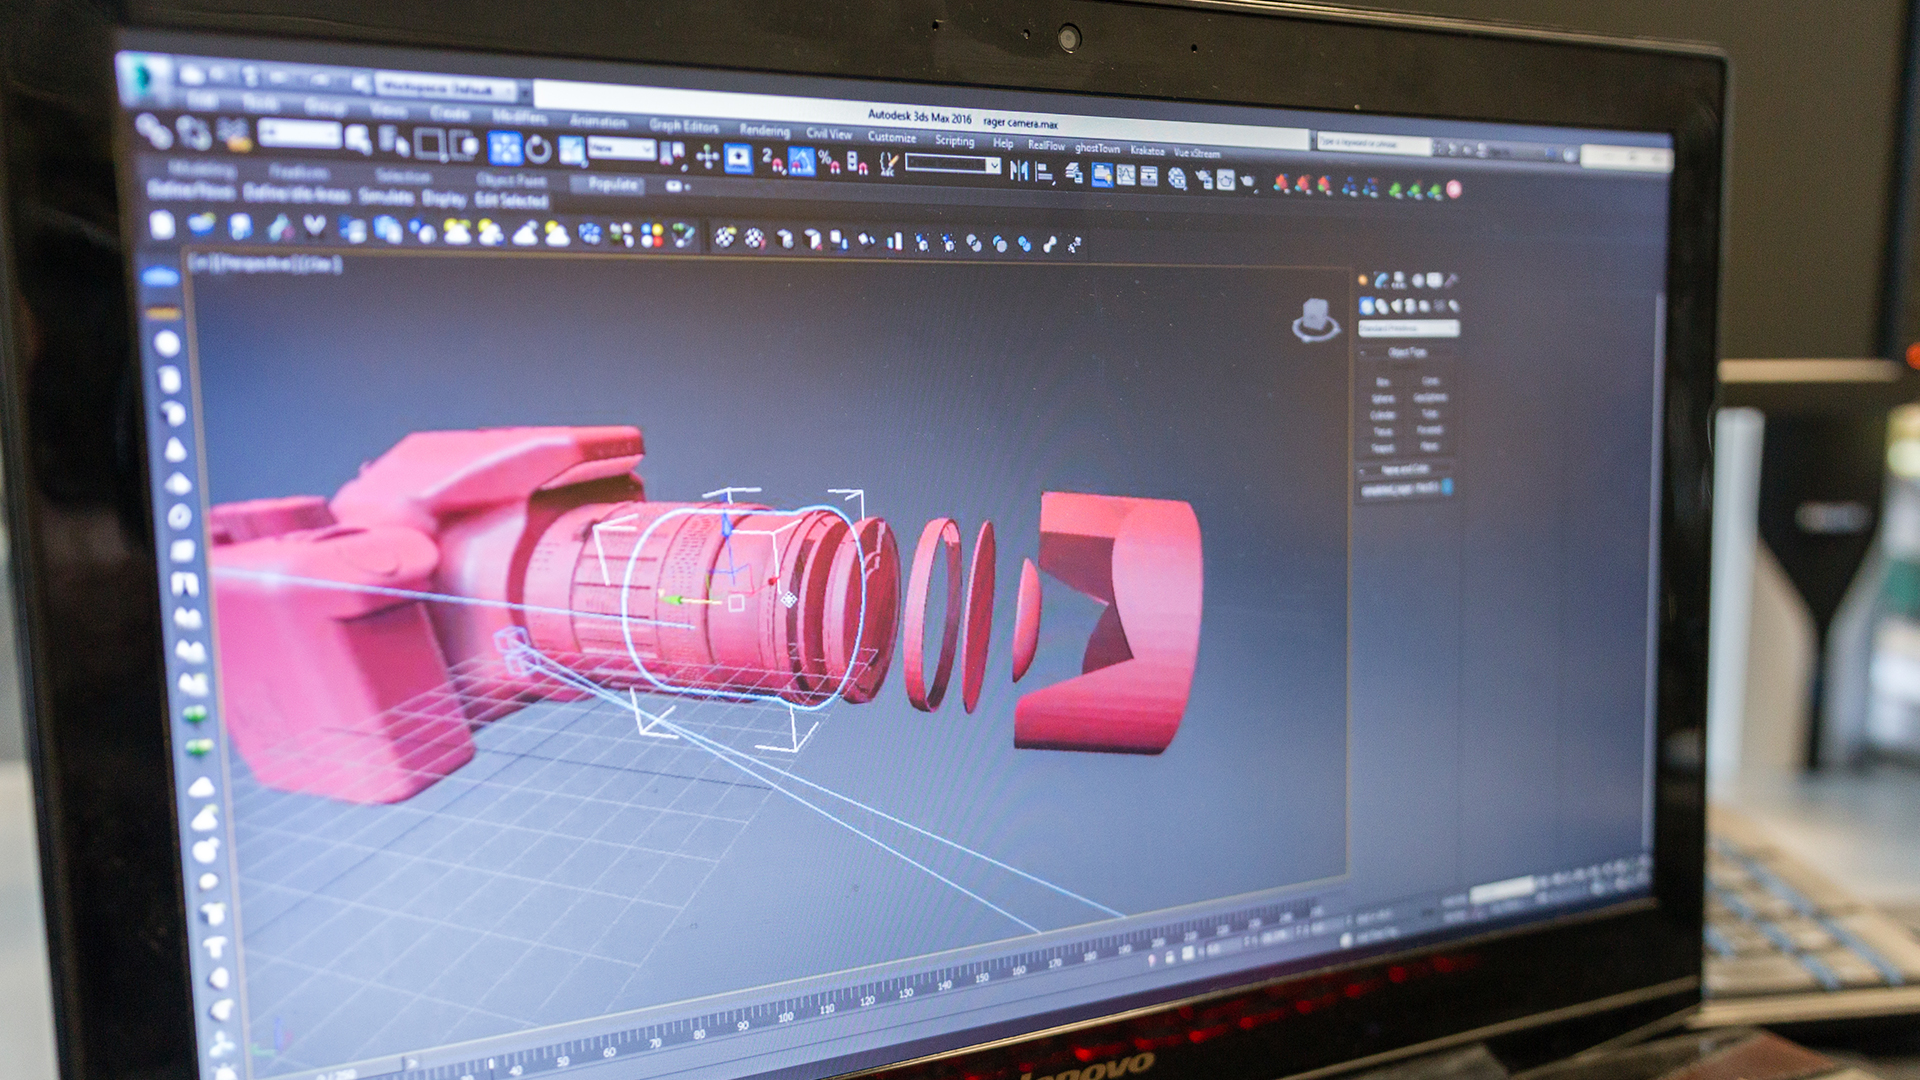Open the Schematic View
The width and height of the screenshot is (1920, 1080).
(x=1149, y=177)
